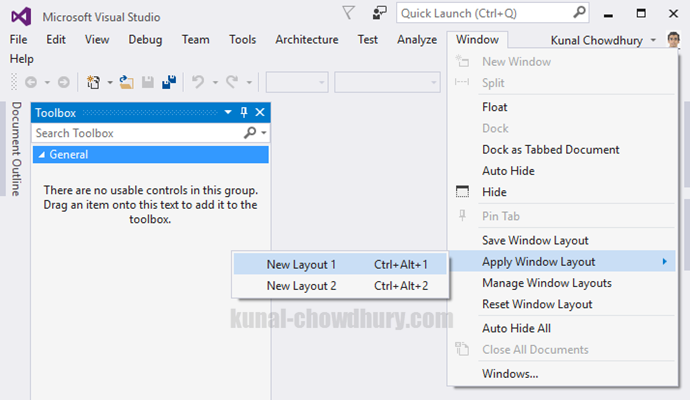Viewport: 690px width, 400px height.
Task: Open the Toolbox search options dropdown
Action: click(264, 132)
